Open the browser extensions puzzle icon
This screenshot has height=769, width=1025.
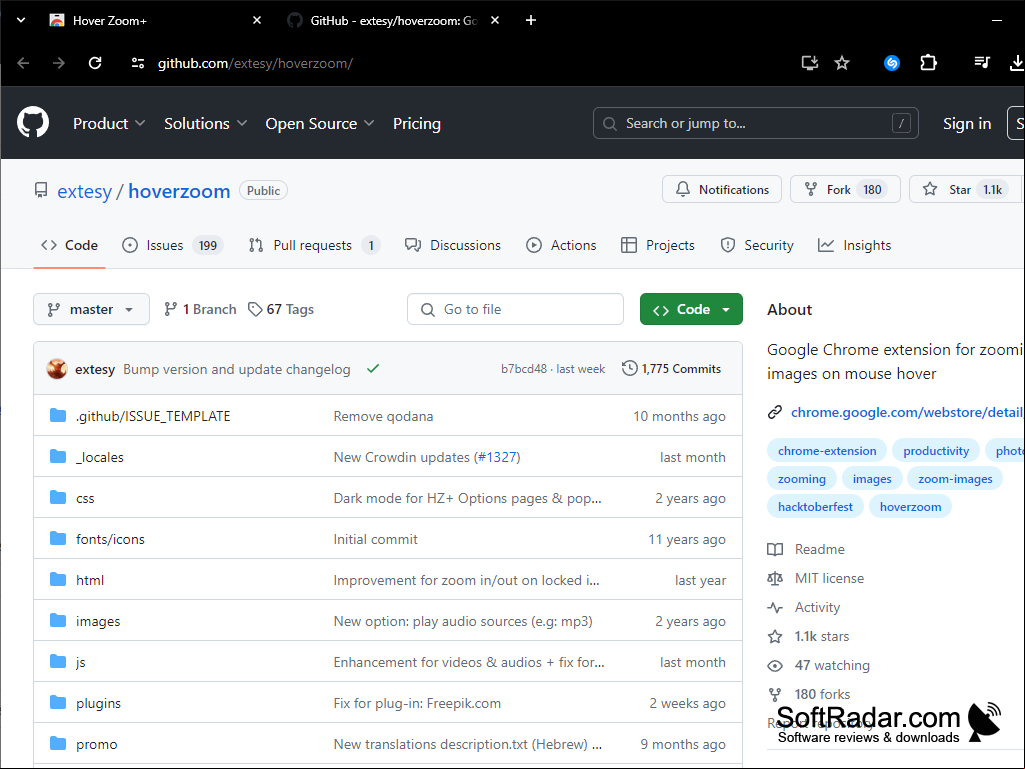pos(928,63)
